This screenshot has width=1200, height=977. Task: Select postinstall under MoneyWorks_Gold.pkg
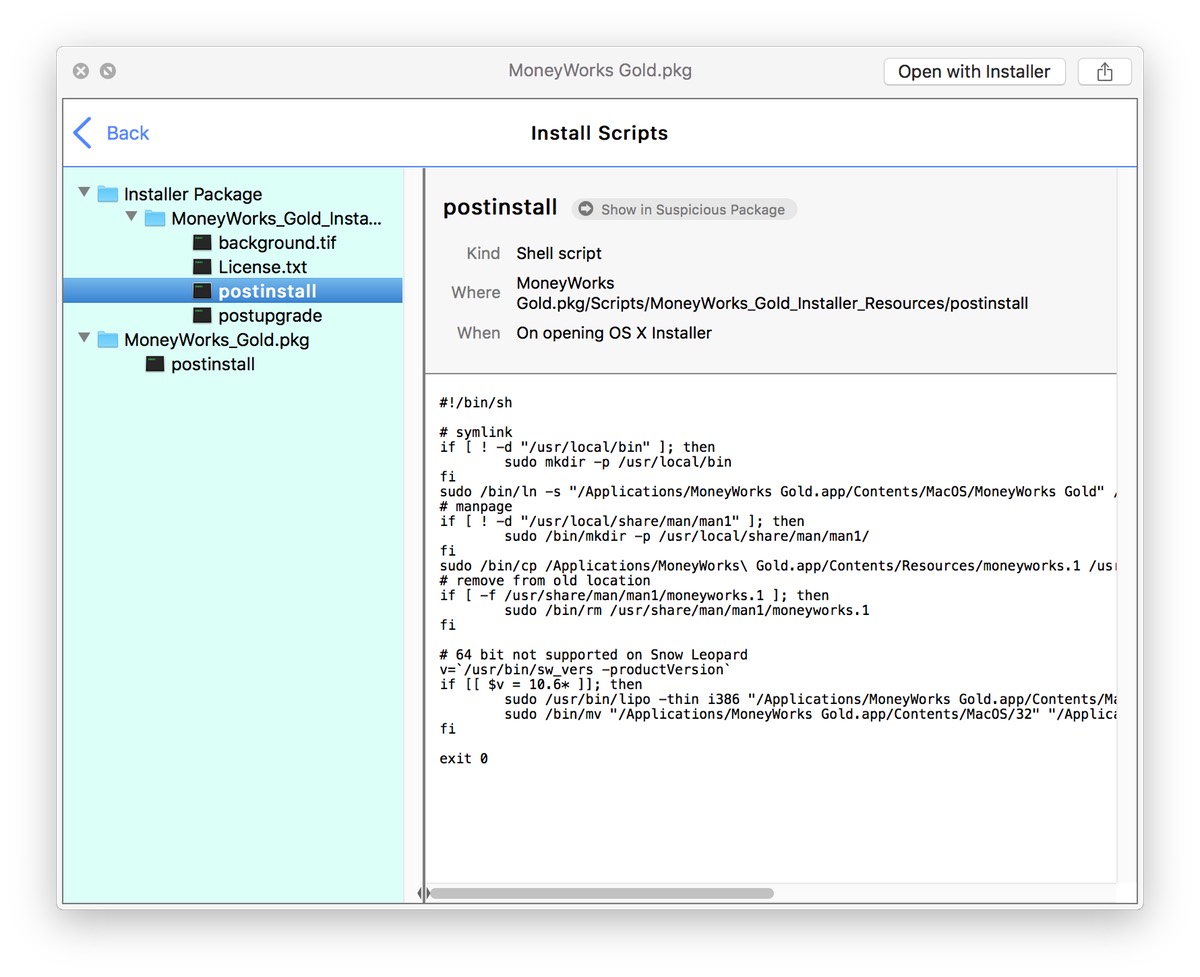coord(213,364)
